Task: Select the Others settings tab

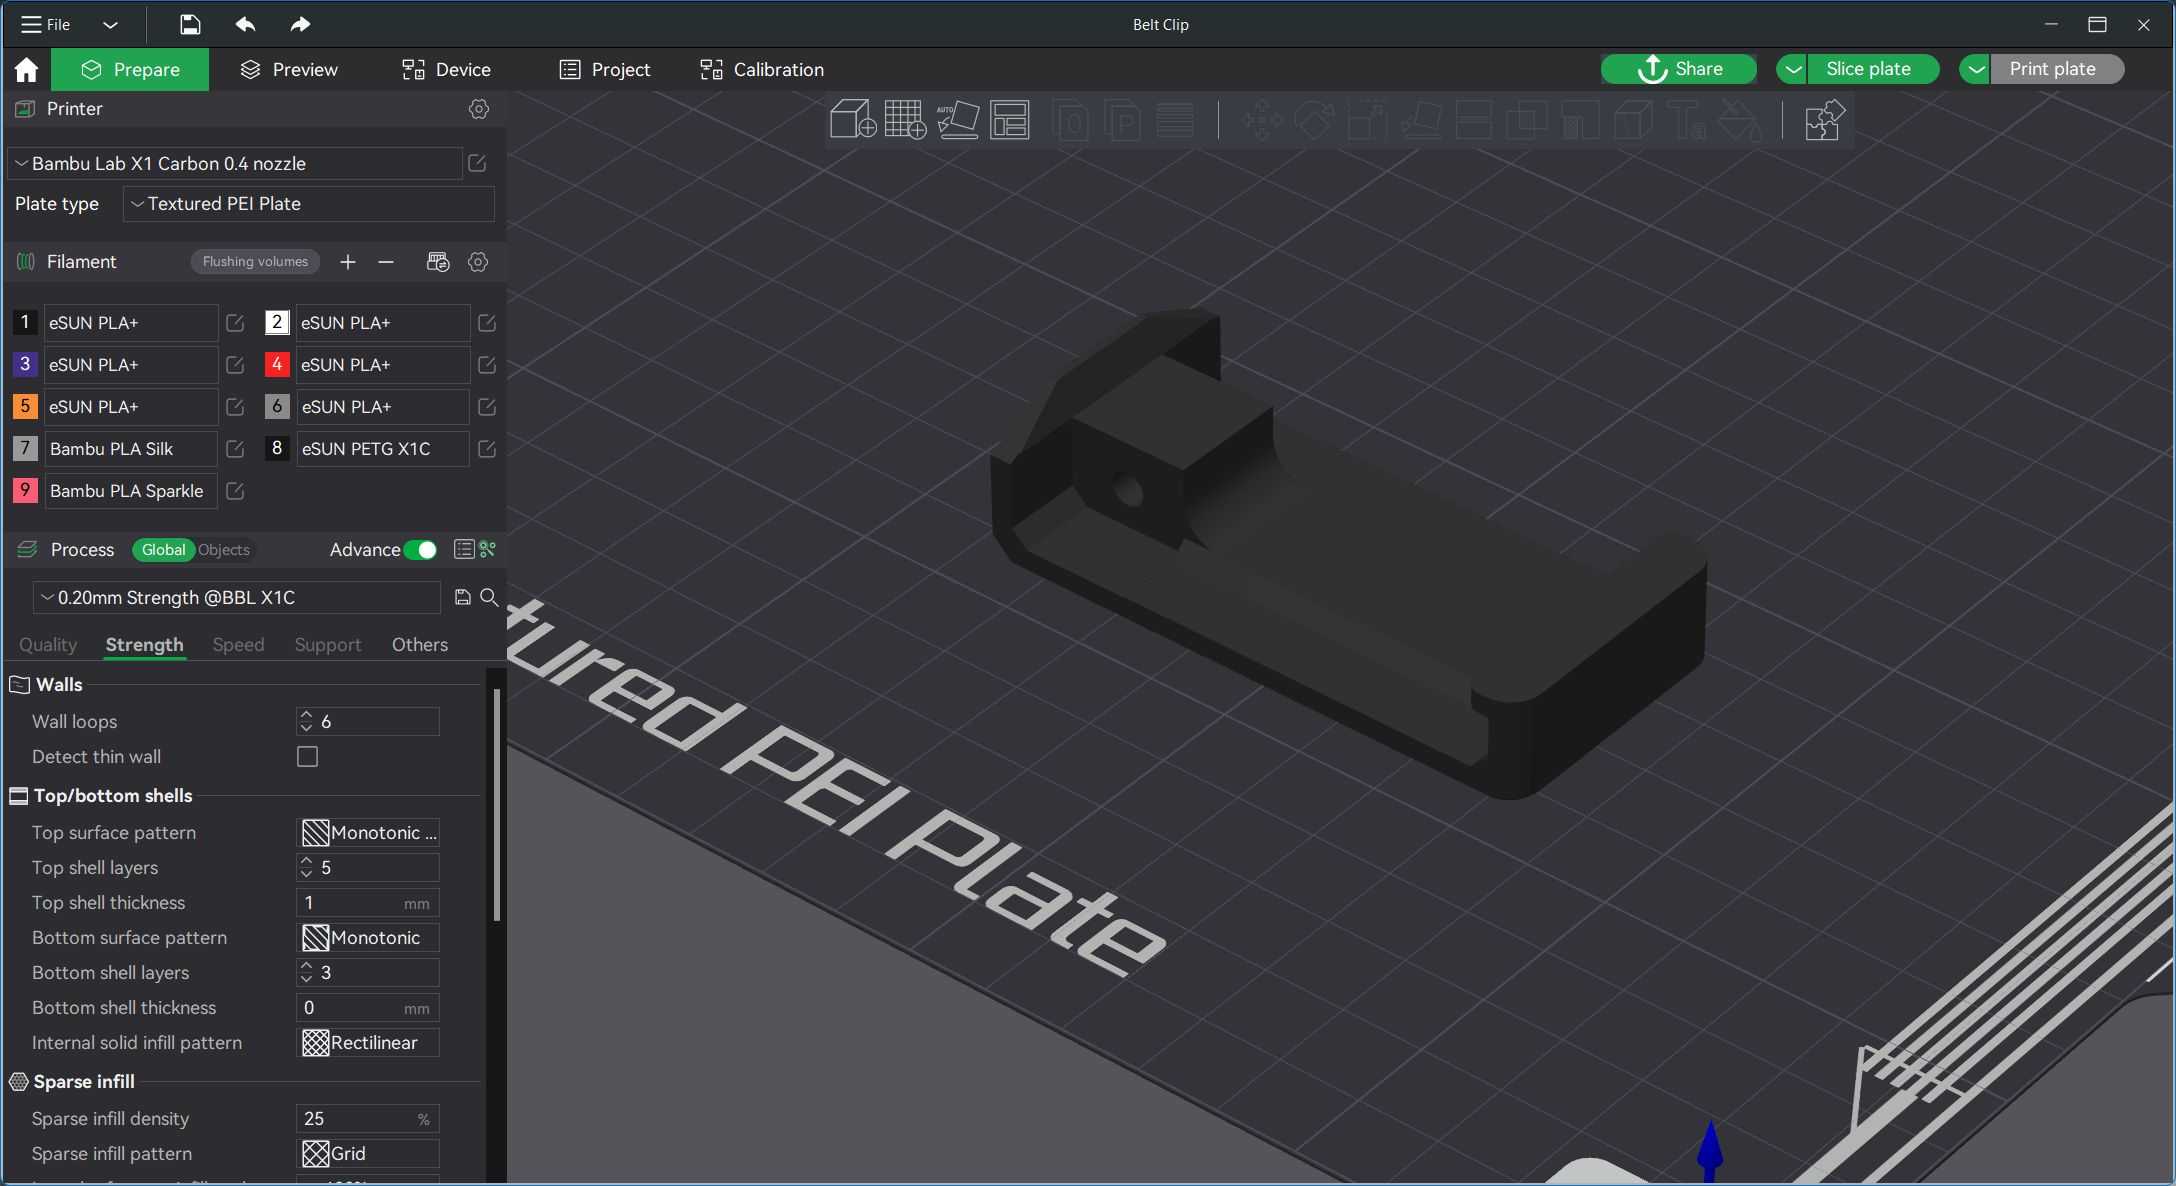Action: click(420, 645)
